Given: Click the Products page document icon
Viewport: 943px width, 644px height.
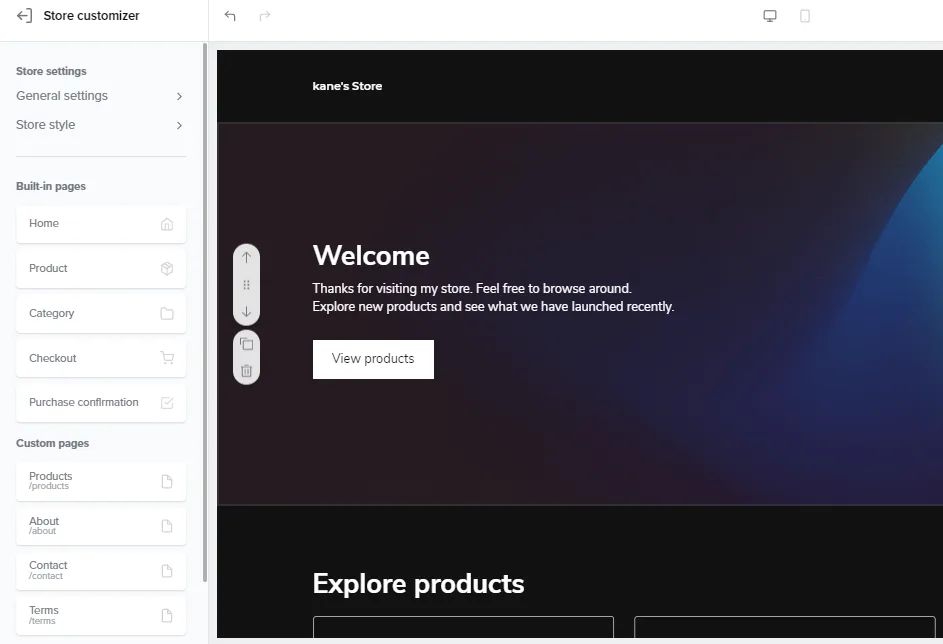Looking at the screenshot, I should pyautogui.click(x=167, y=481).
